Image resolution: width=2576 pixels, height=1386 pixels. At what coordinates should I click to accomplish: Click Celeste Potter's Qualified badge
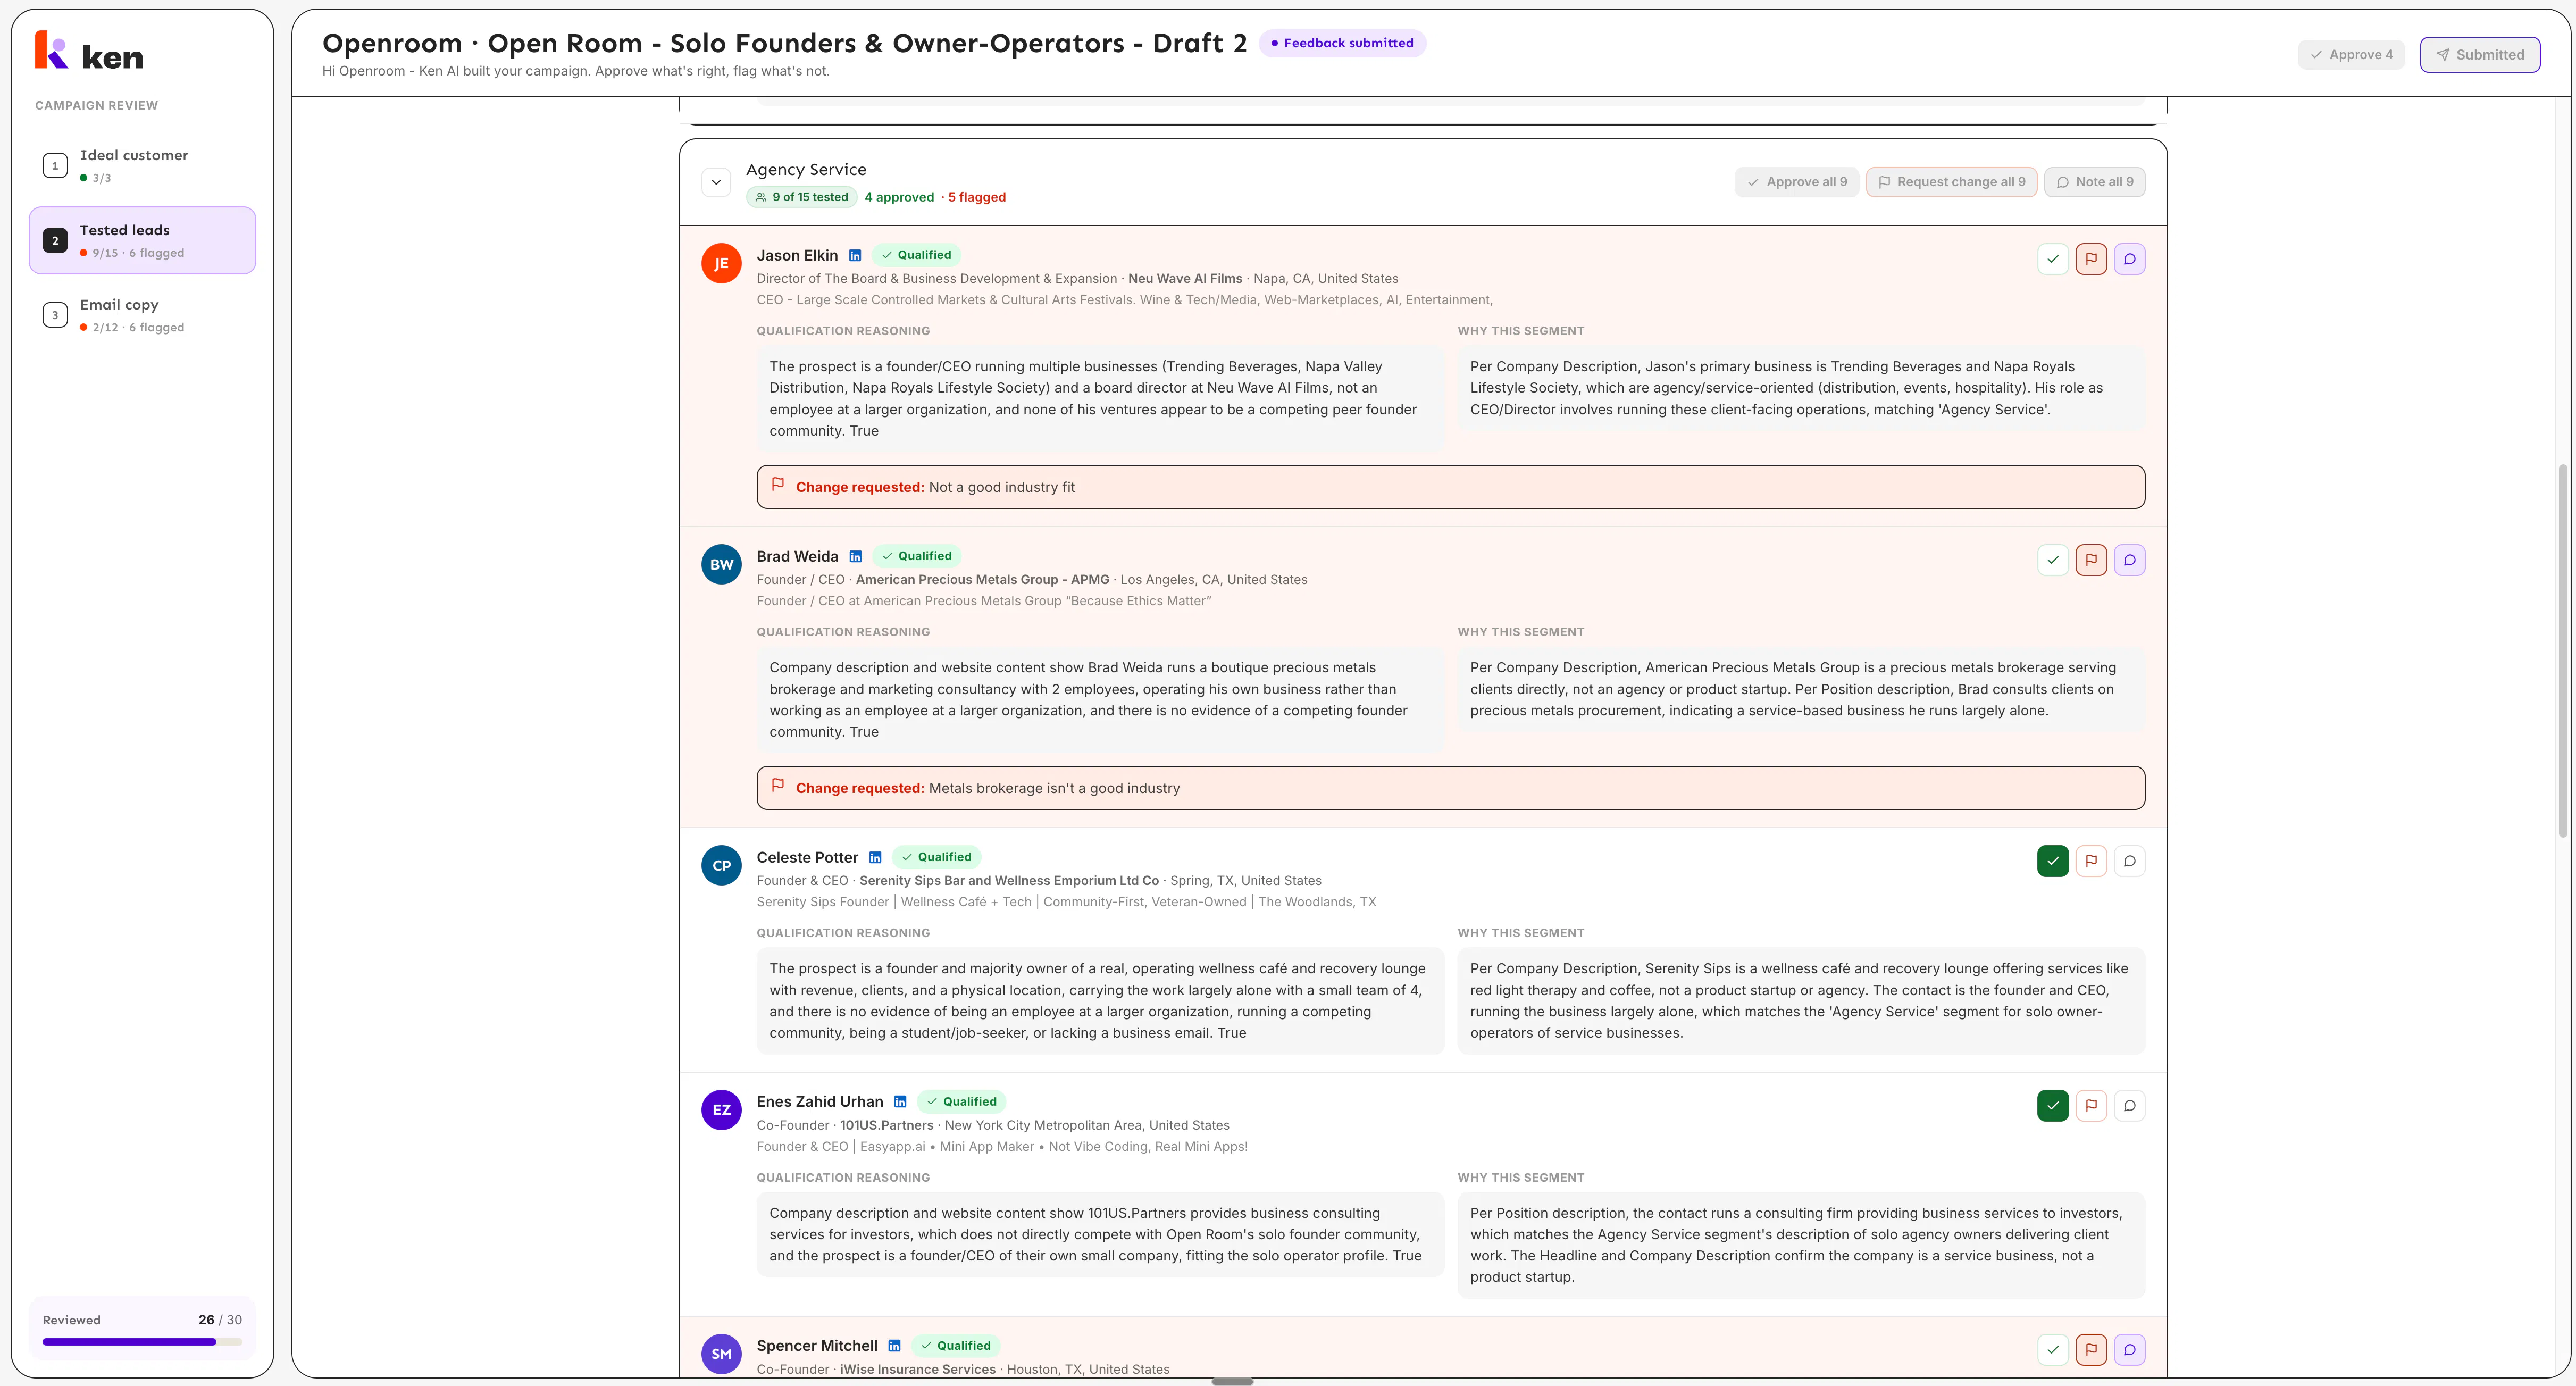coord(937,857)
